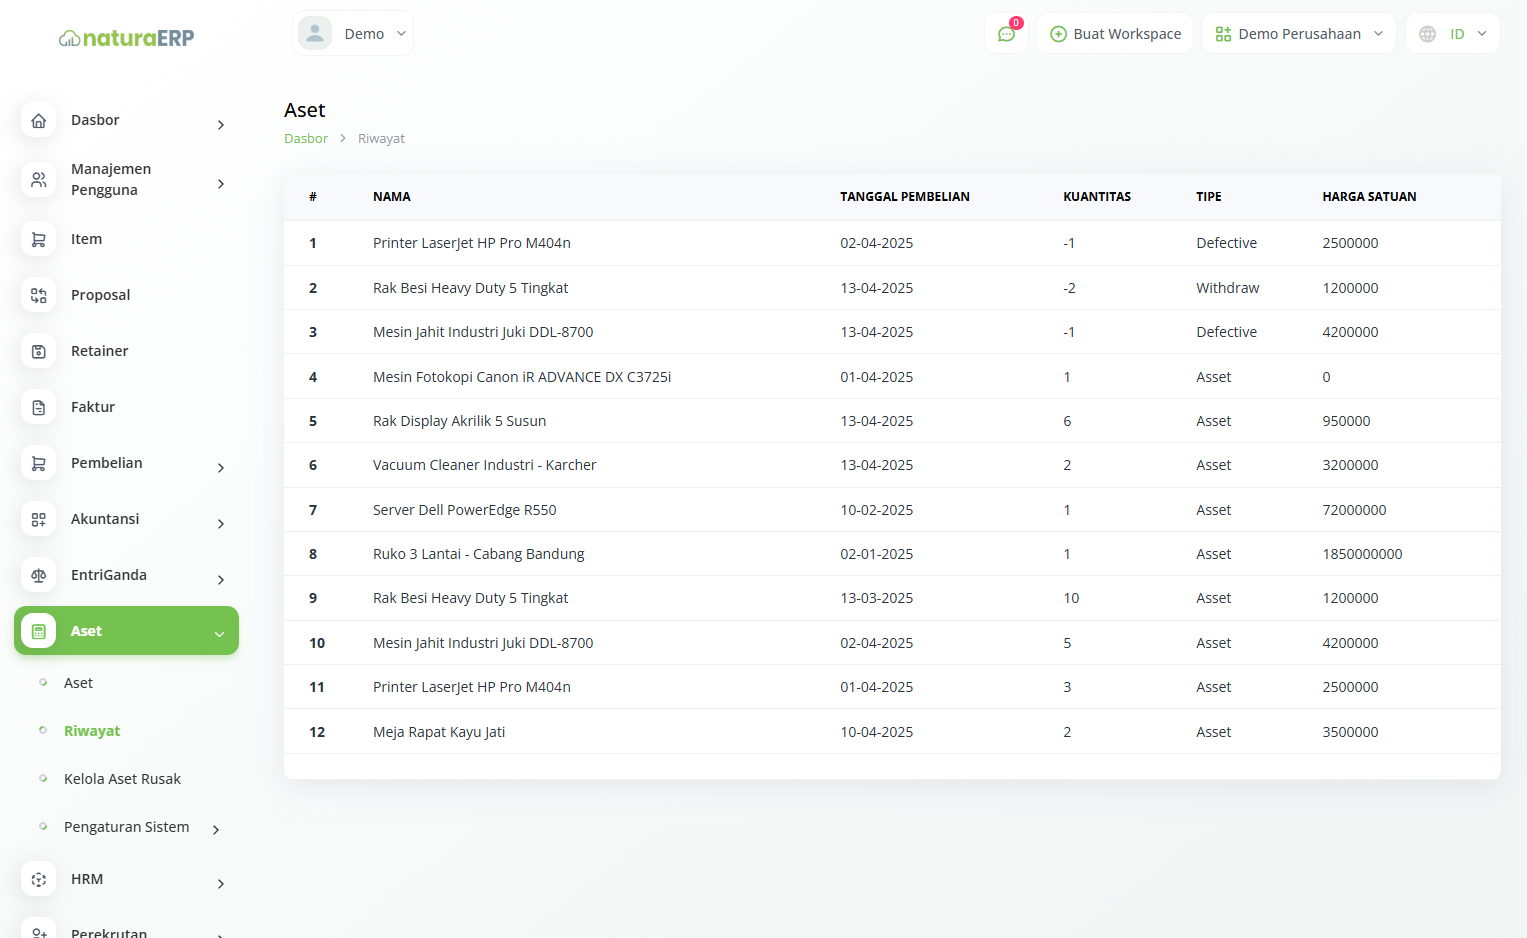1527x938 pixels.
Task: Open the Proposal menu entry
Action: pyautogui.click(x=100, y=295)
